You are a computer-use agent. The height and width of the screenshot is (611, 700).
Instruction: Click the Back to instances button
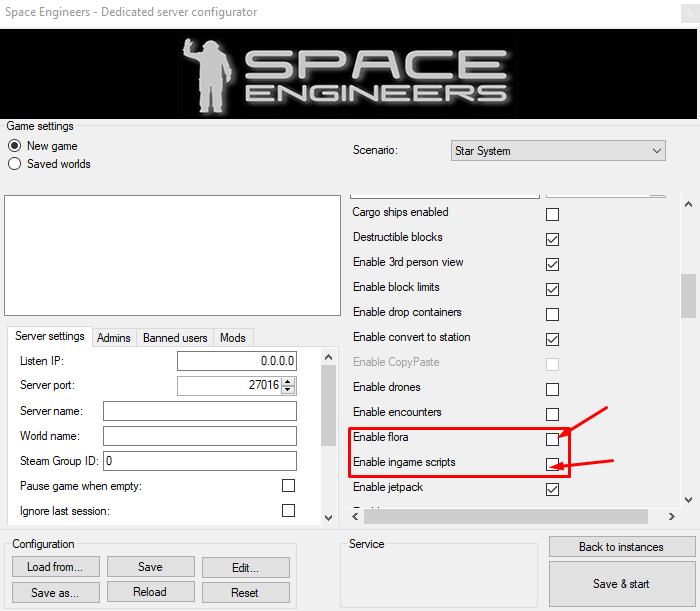(x=621, y=547)
